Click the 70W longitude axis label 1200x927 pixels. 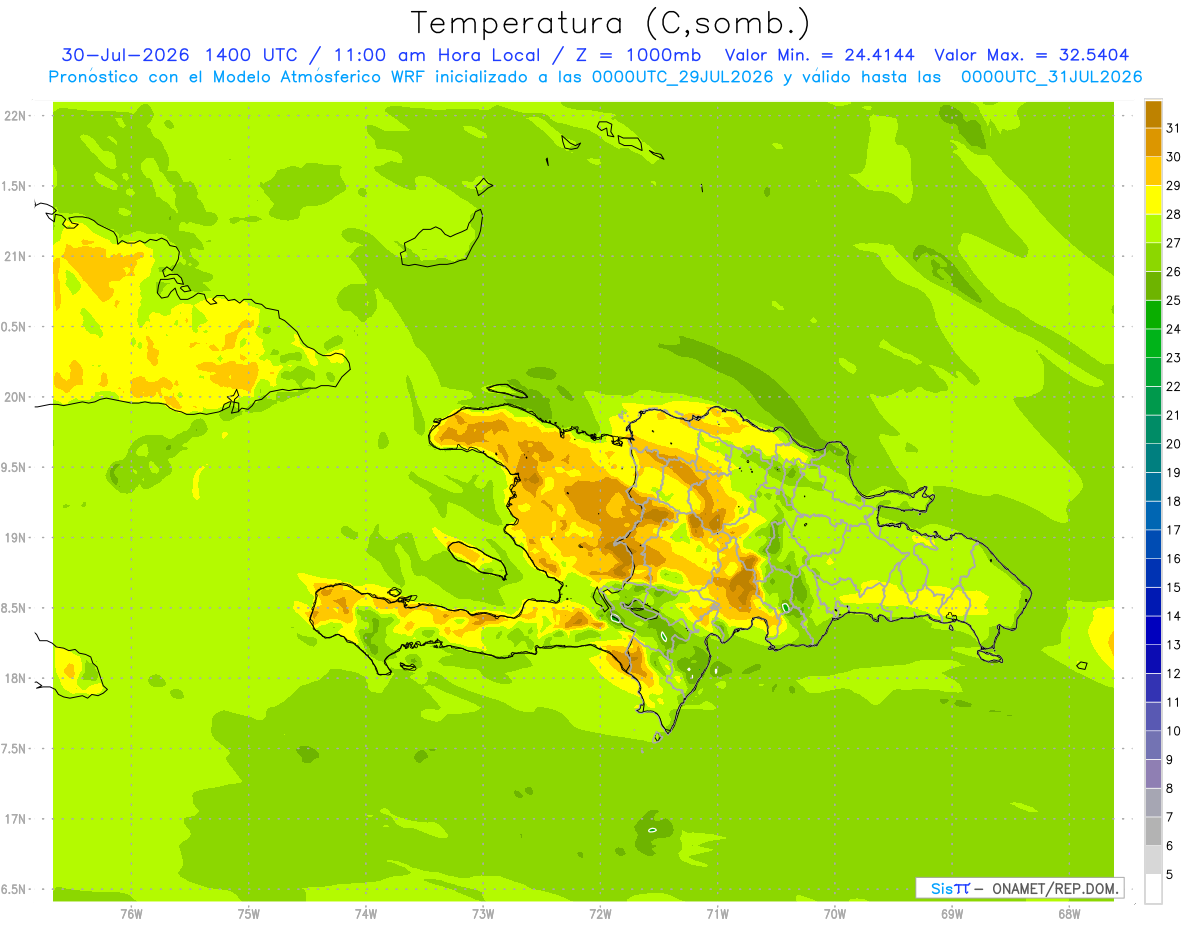835,913
